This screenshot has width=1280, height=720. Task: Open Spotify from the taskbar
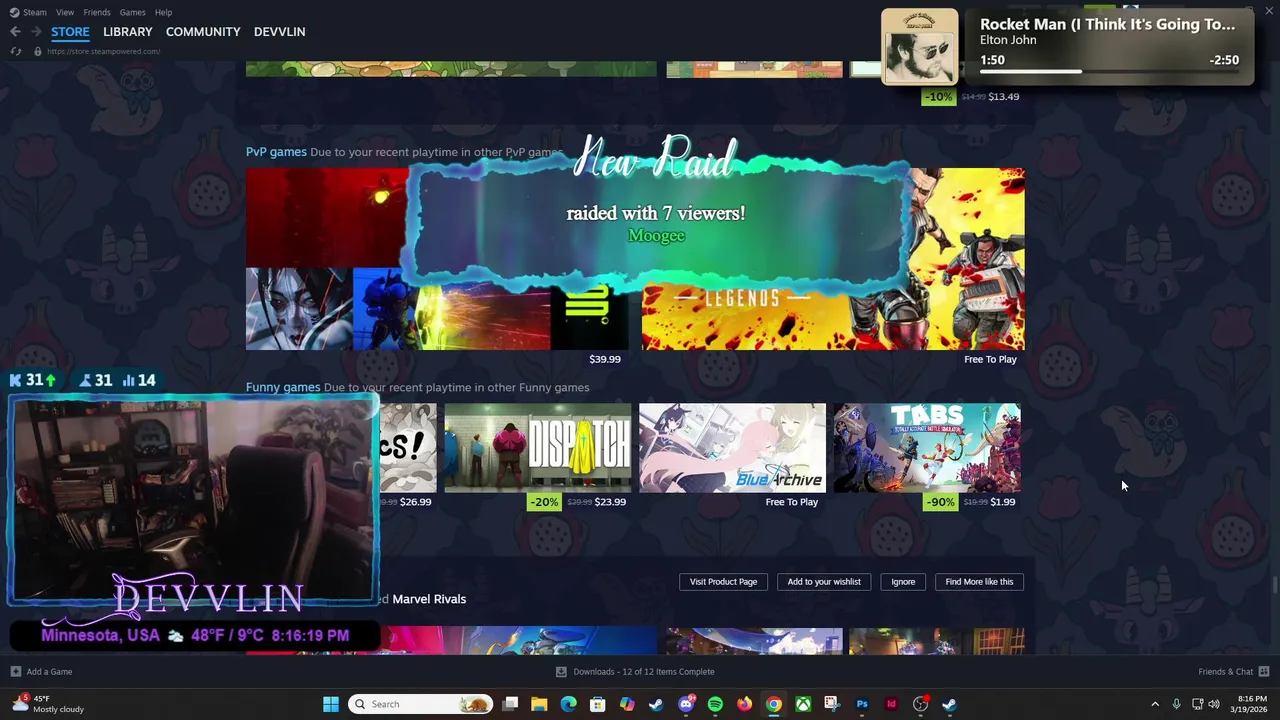715,704
